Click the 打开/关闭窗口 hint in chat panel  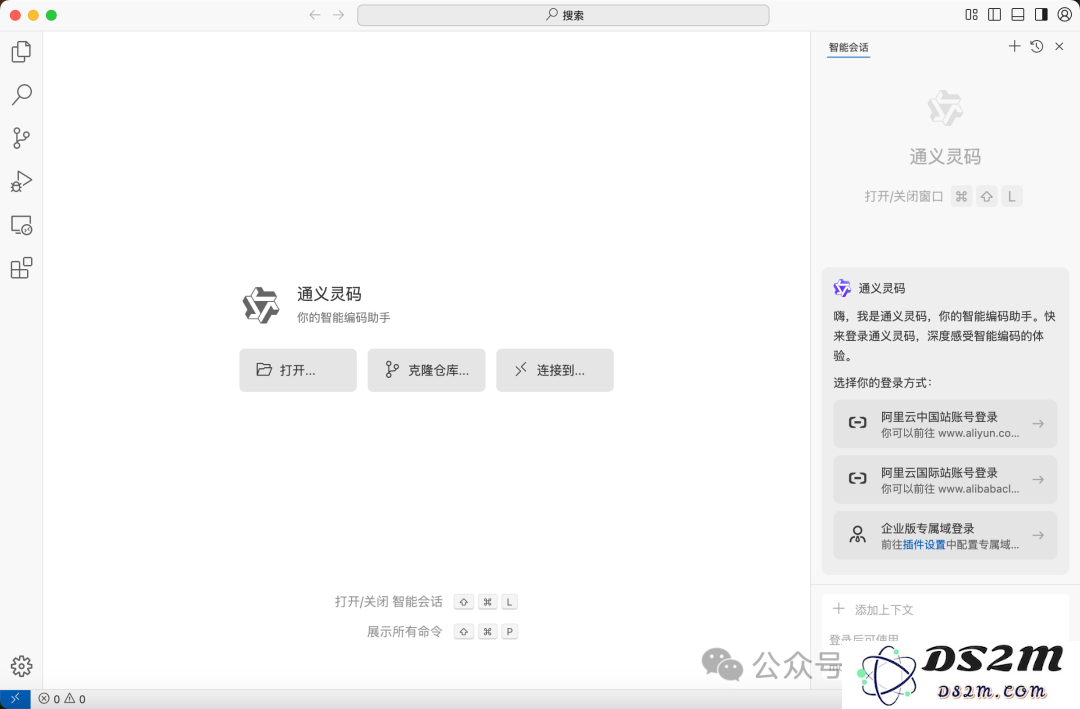pyautogui.click(x=943, y=196)
